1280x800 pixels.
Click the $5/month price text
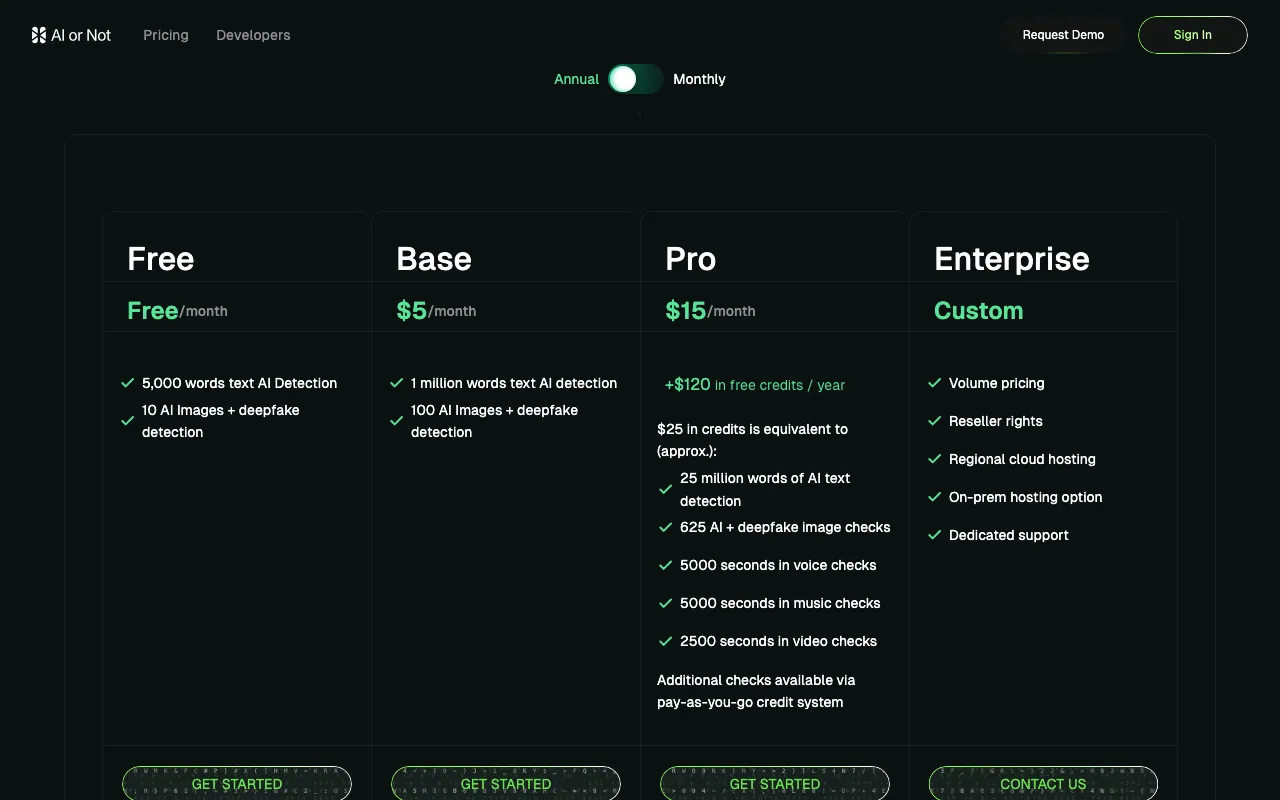tap(436, 311)
